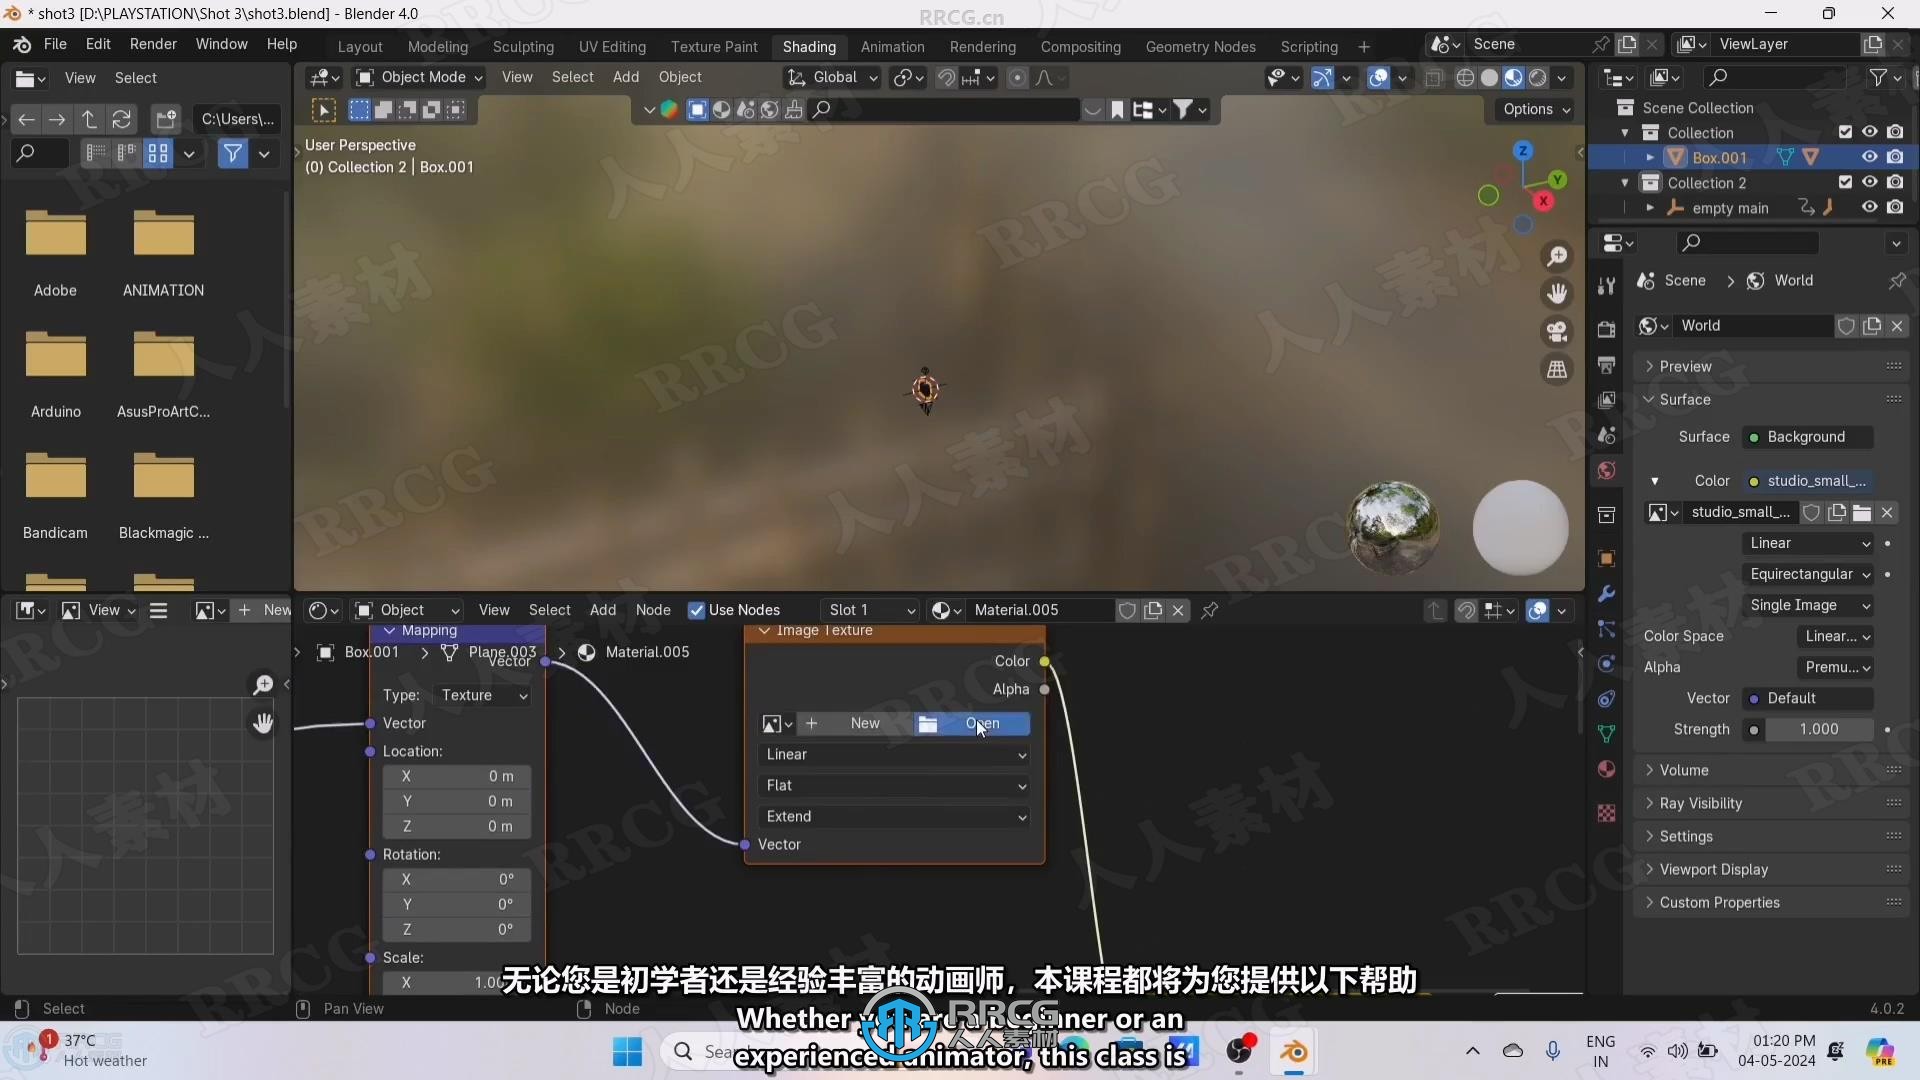Open the Output properties tab
The height and width of the screenshot is (1080, 1920).
click(x=1607, y=365)
